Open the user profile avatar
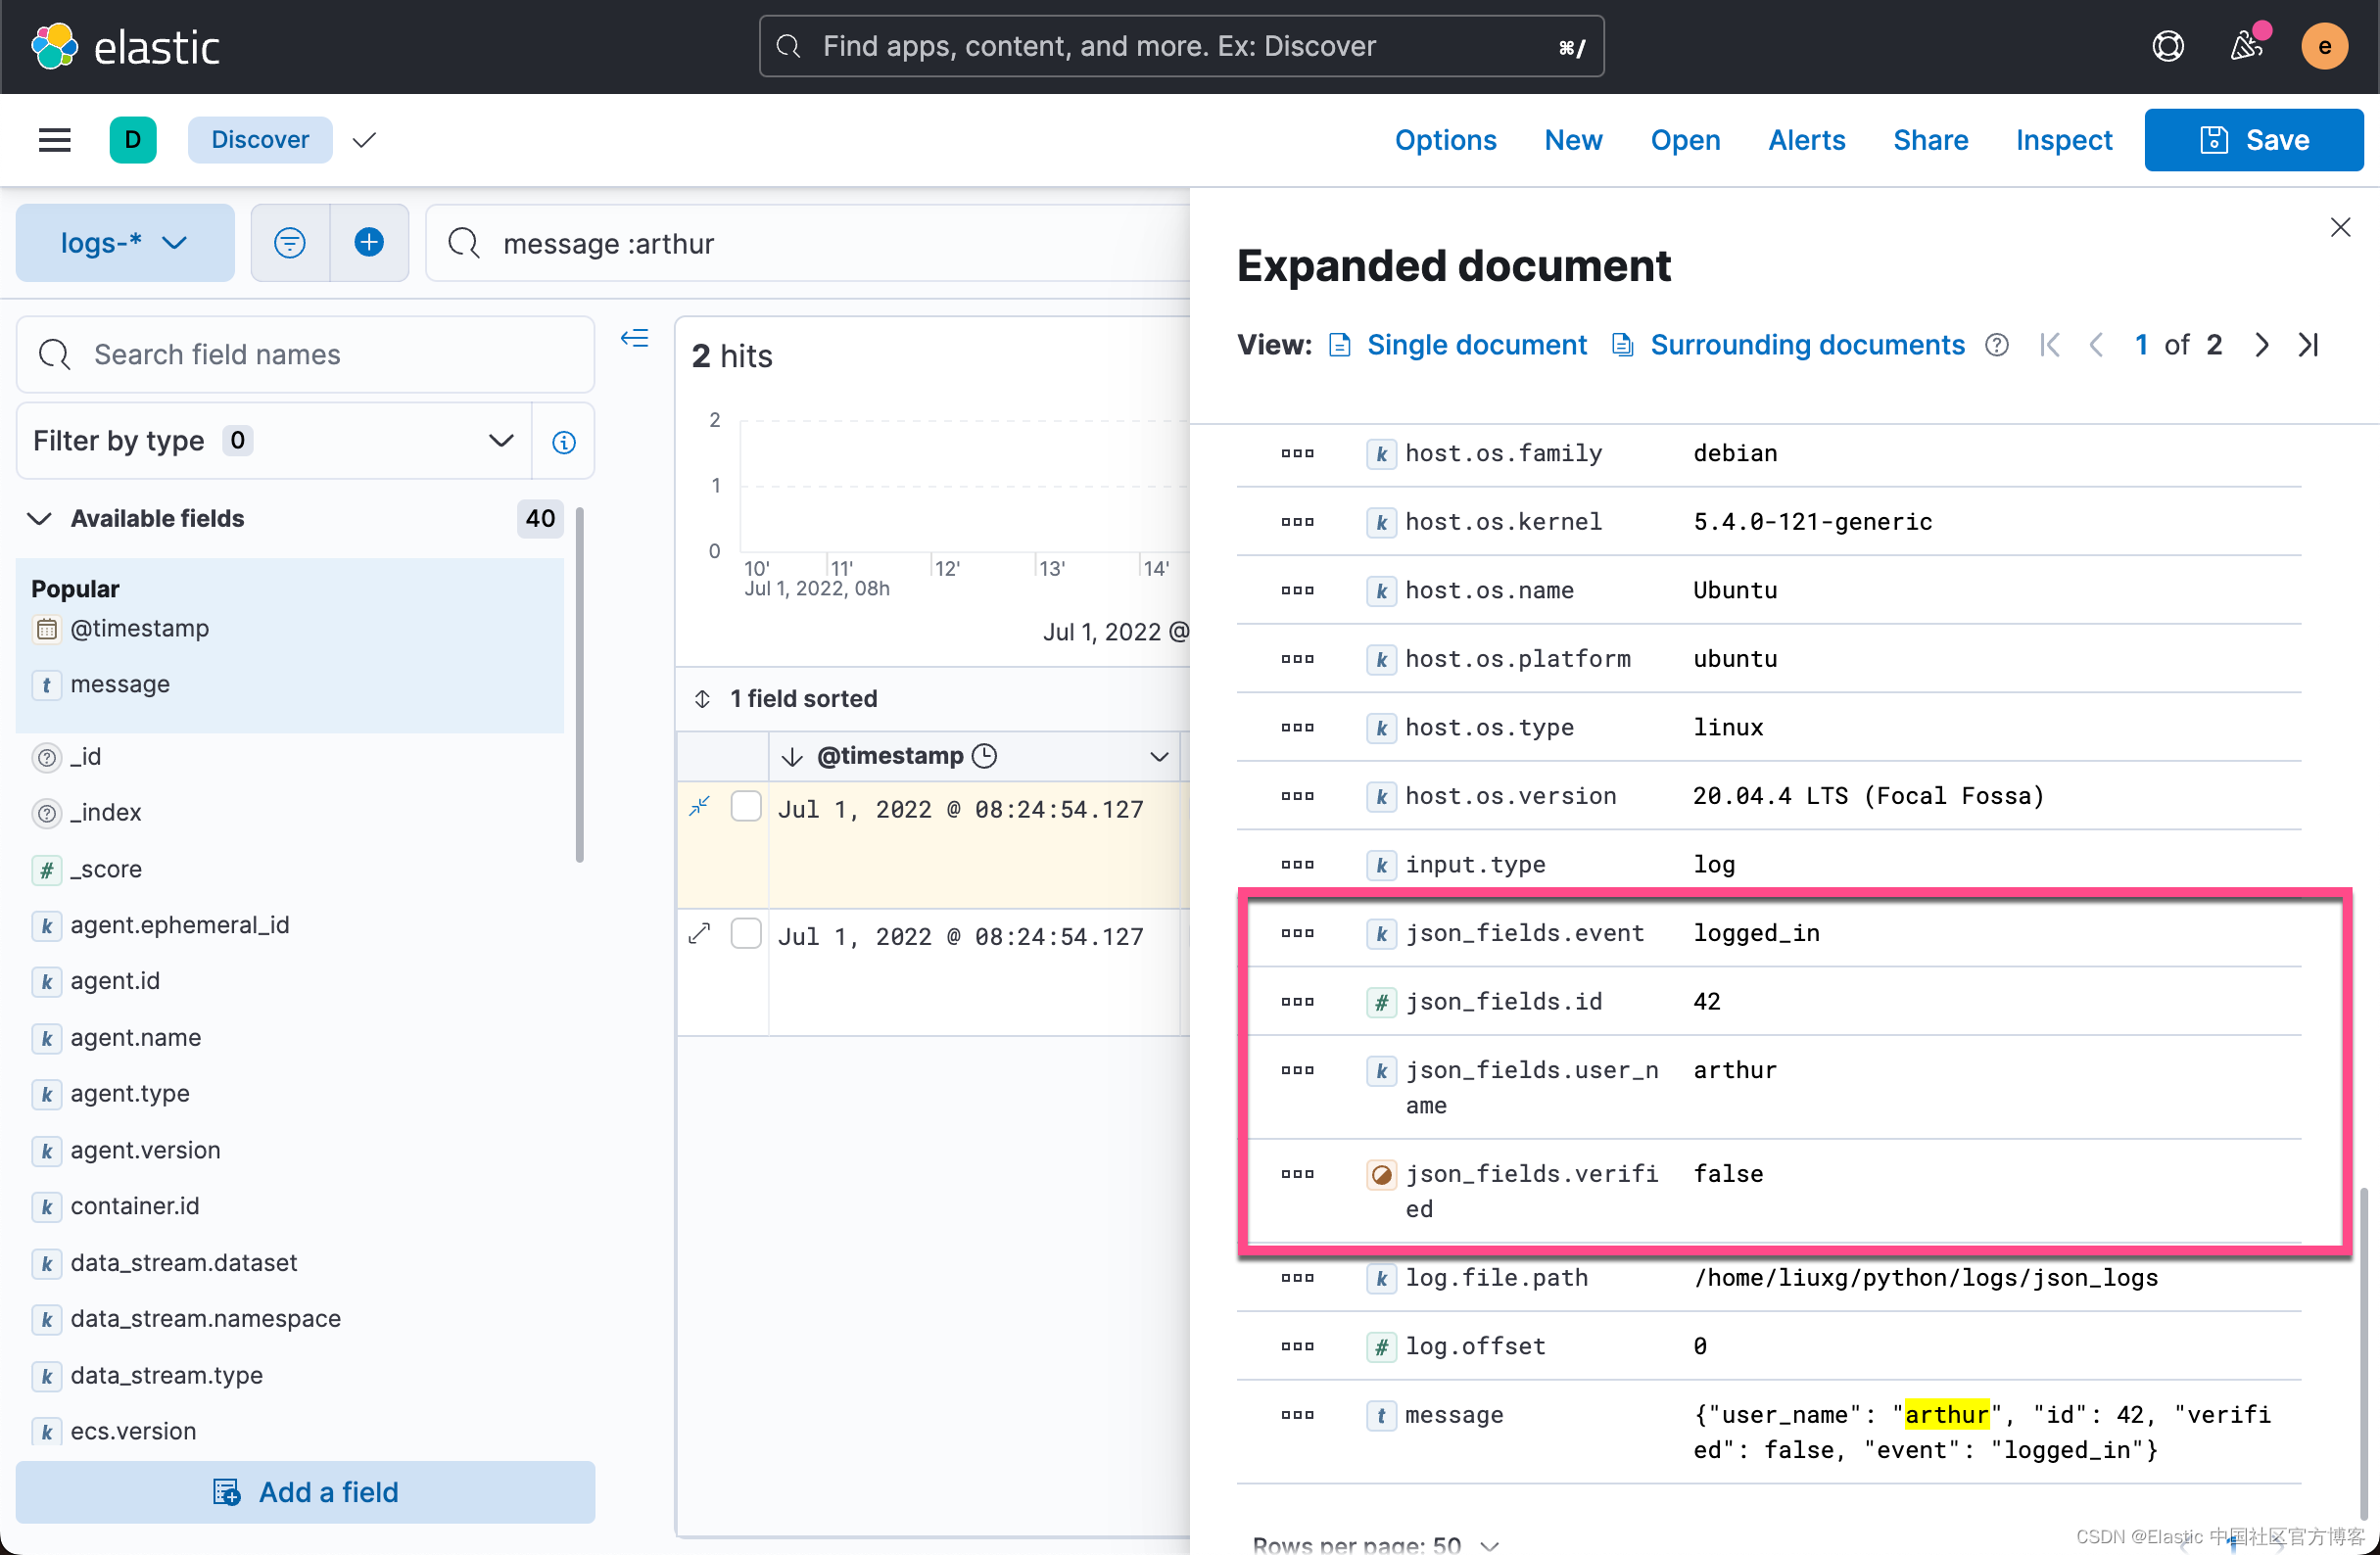This screenshot has height=1555, width=2380. [x=2324, y=46]
